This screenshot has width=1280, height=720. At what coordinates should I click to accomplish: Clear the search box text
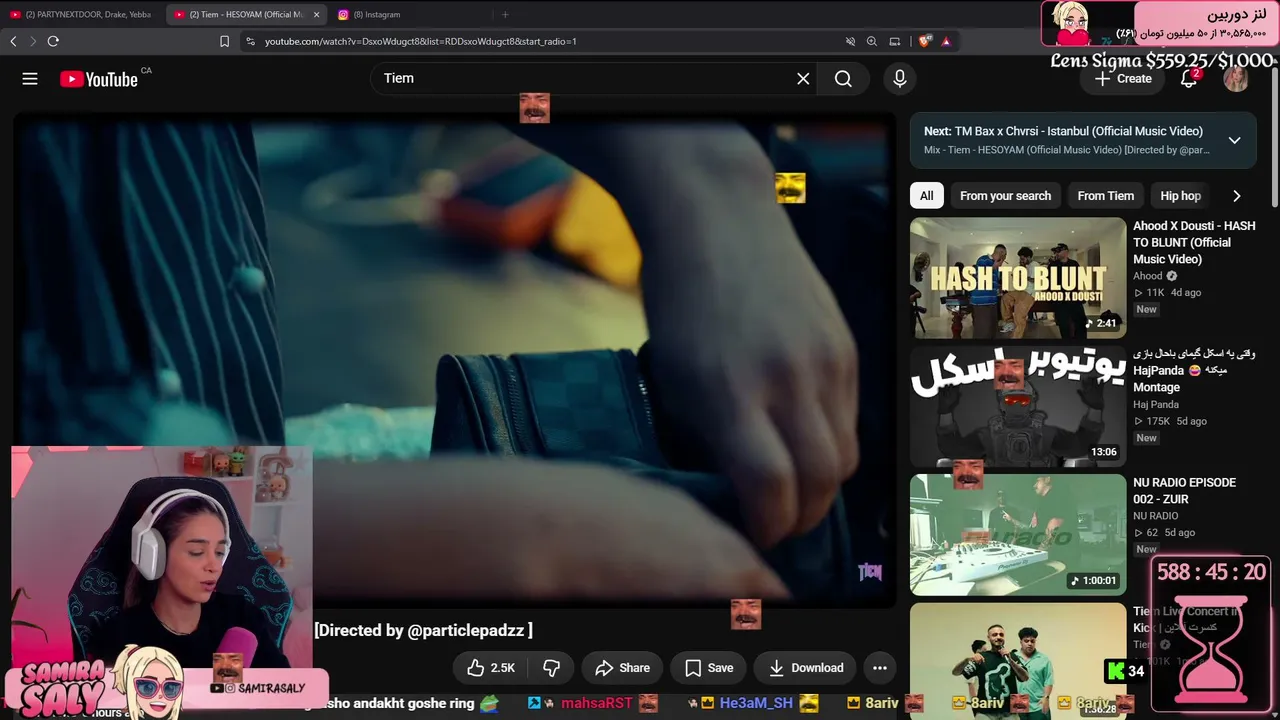tap(803, 78)
